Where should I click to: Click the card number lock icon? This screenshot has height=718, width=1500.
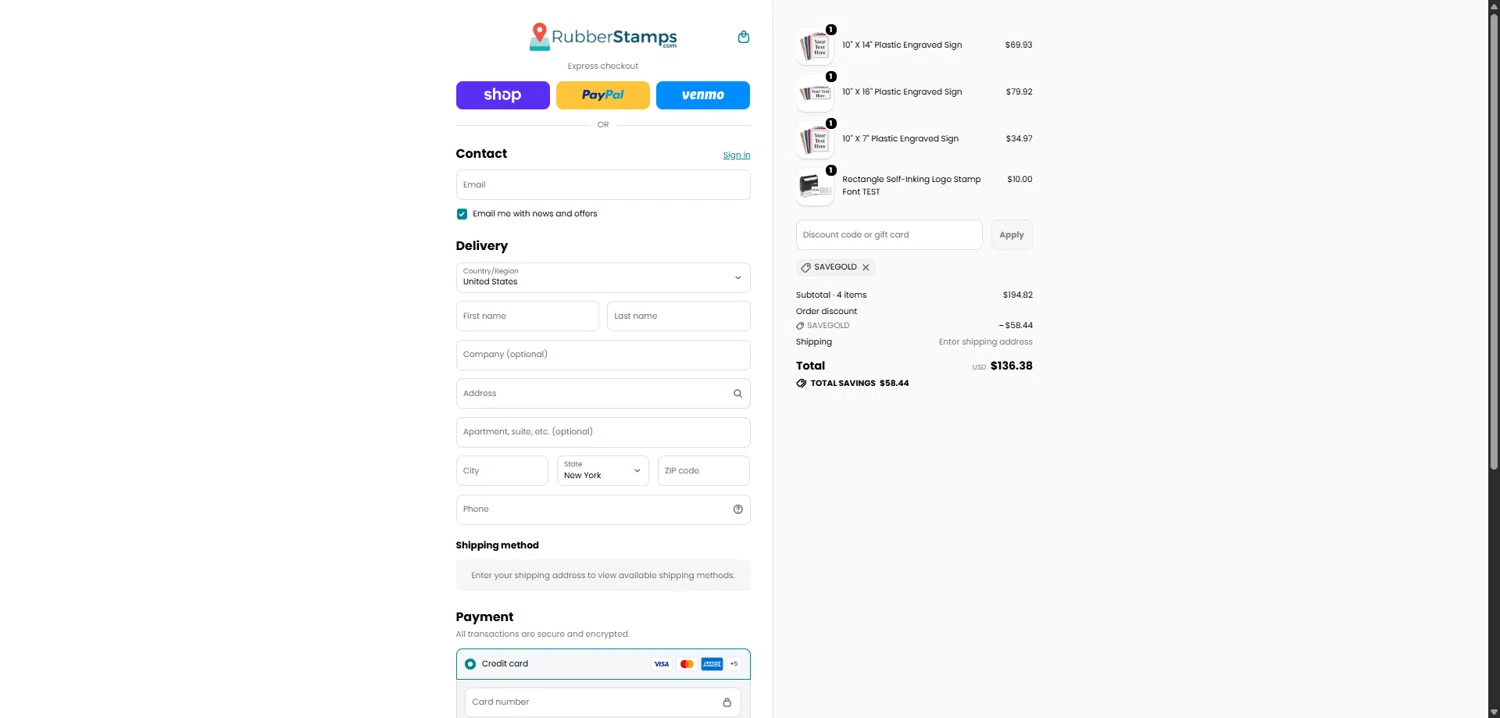727,702
